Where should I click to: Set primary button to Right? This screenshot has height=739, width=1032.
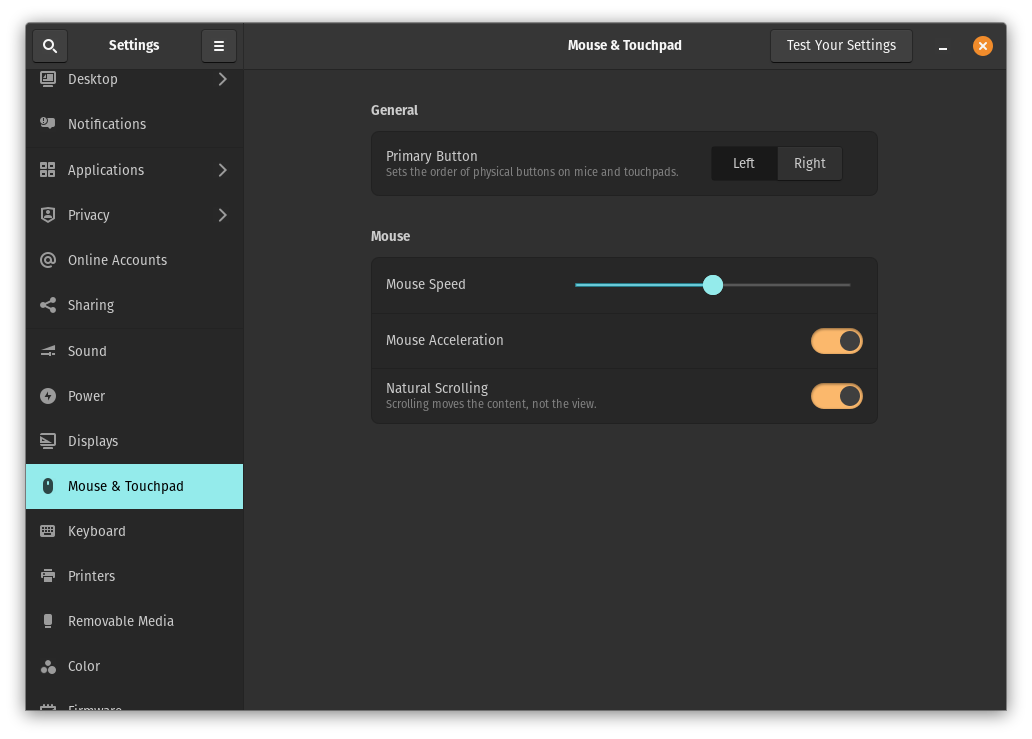pyautogui.click(x=810, y=163)
